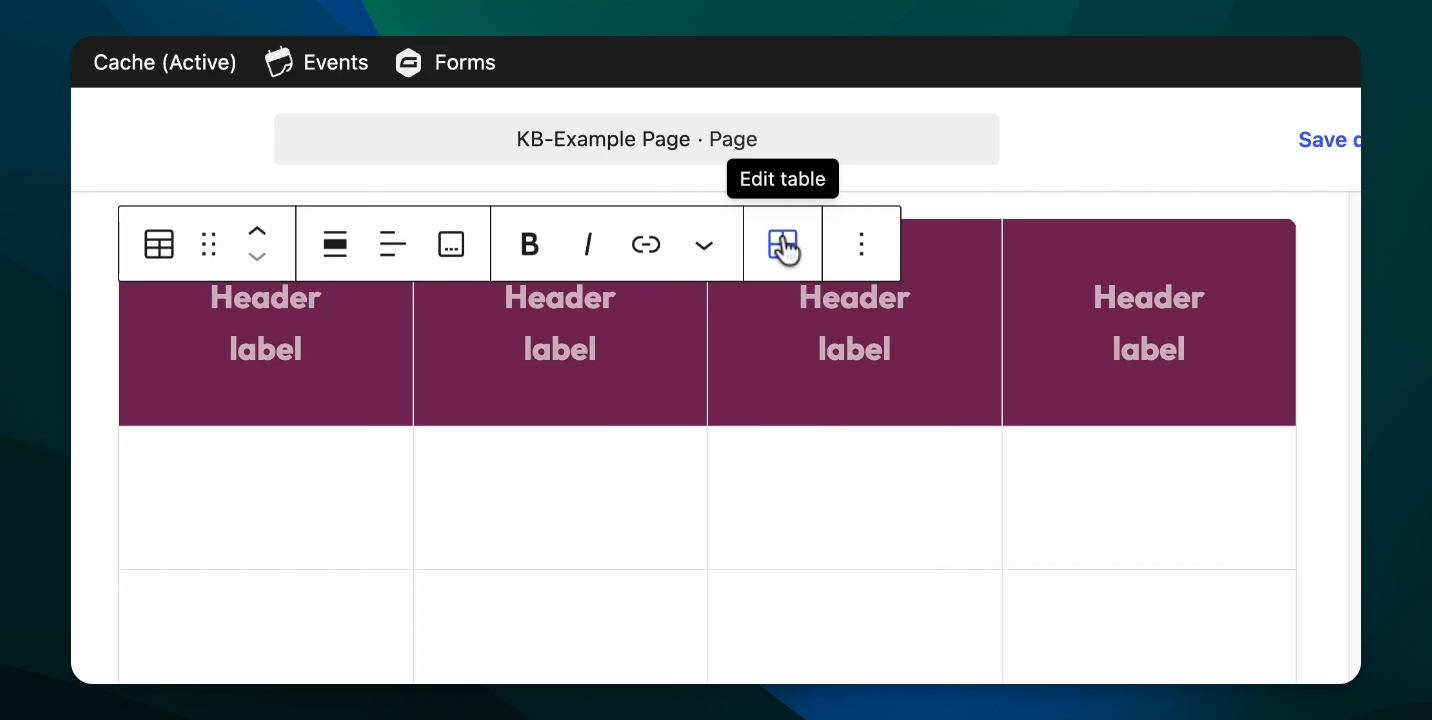
Task: Insert a link from the toolbar
Action: click(x=646, y=244)
